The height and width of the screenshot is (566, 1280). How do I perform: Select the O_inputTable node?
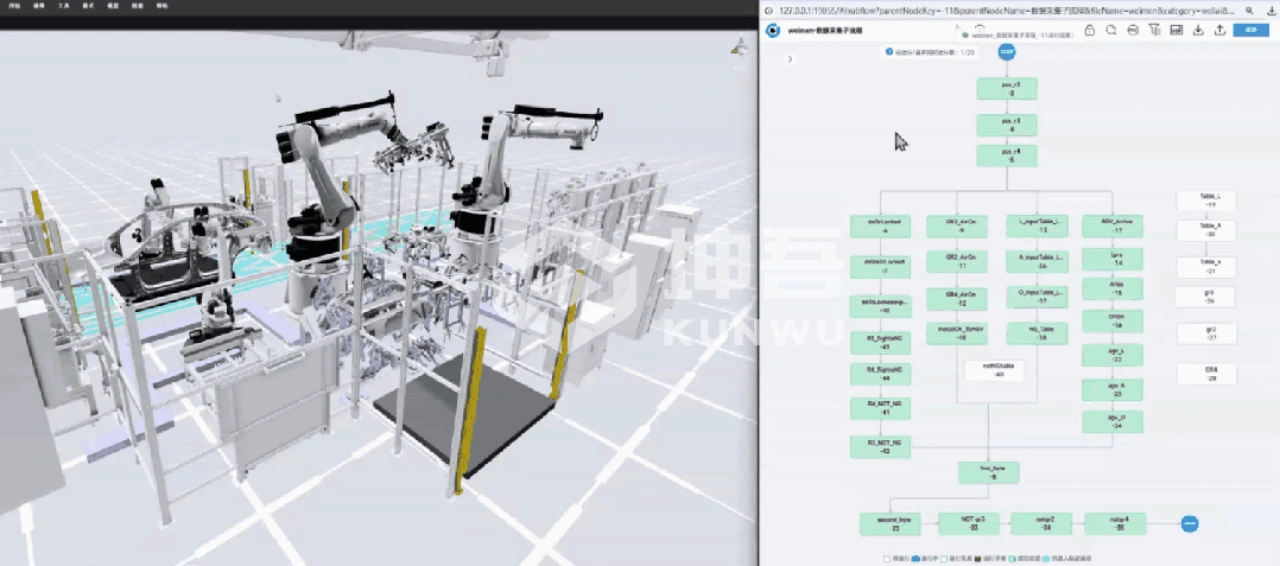click(1037, 296)
